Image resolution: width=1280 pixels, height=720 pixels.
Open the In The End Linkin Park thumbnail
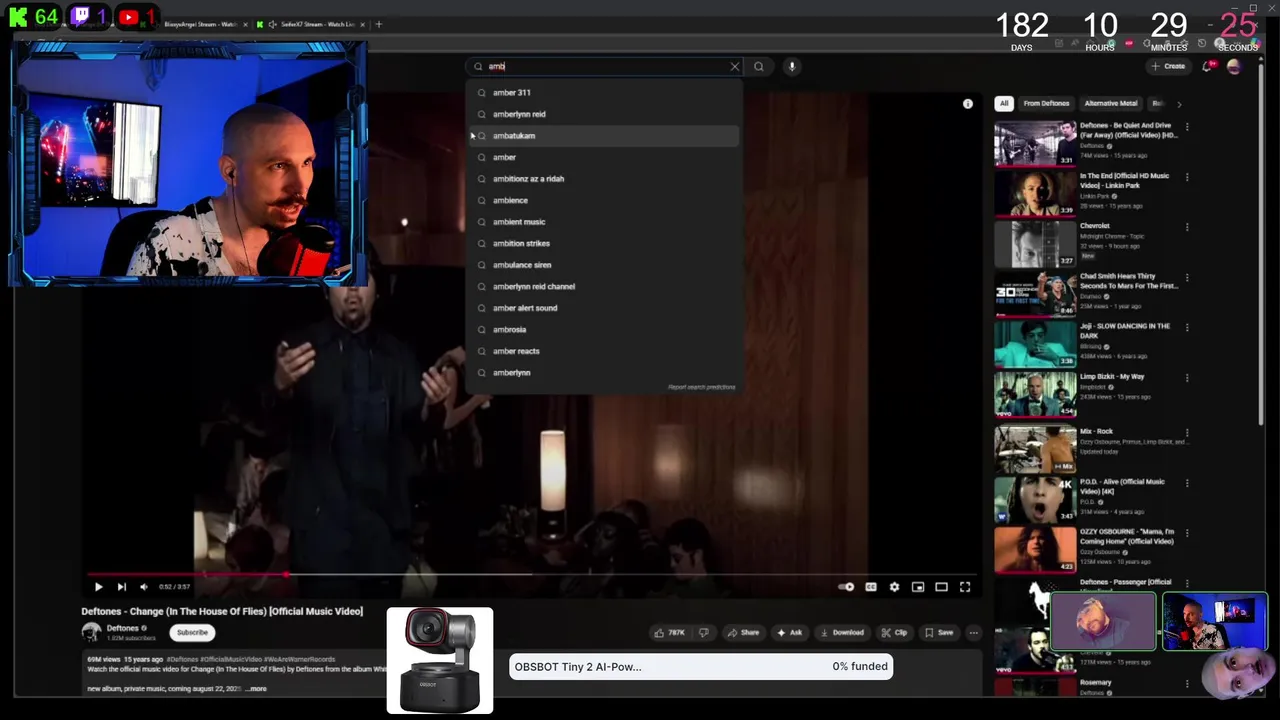click(x=1035, y=194)
